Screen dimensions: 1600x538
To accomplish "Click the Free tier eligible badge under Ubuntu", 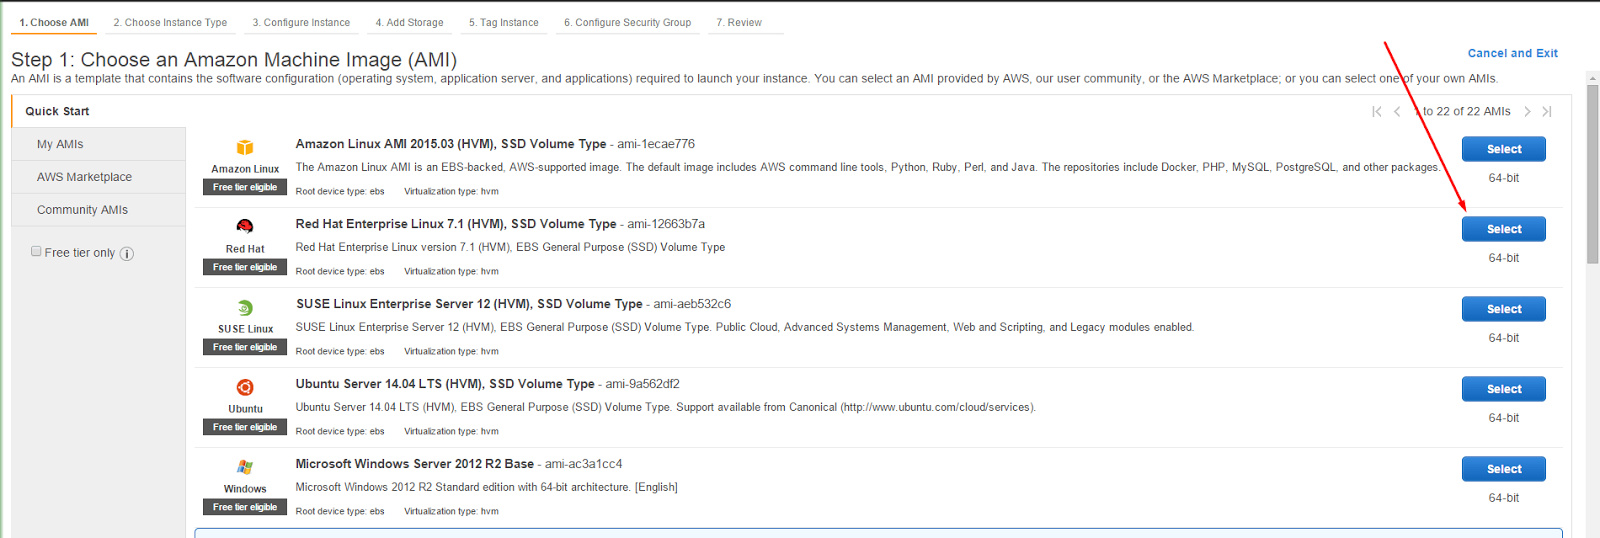I will 245,427.
